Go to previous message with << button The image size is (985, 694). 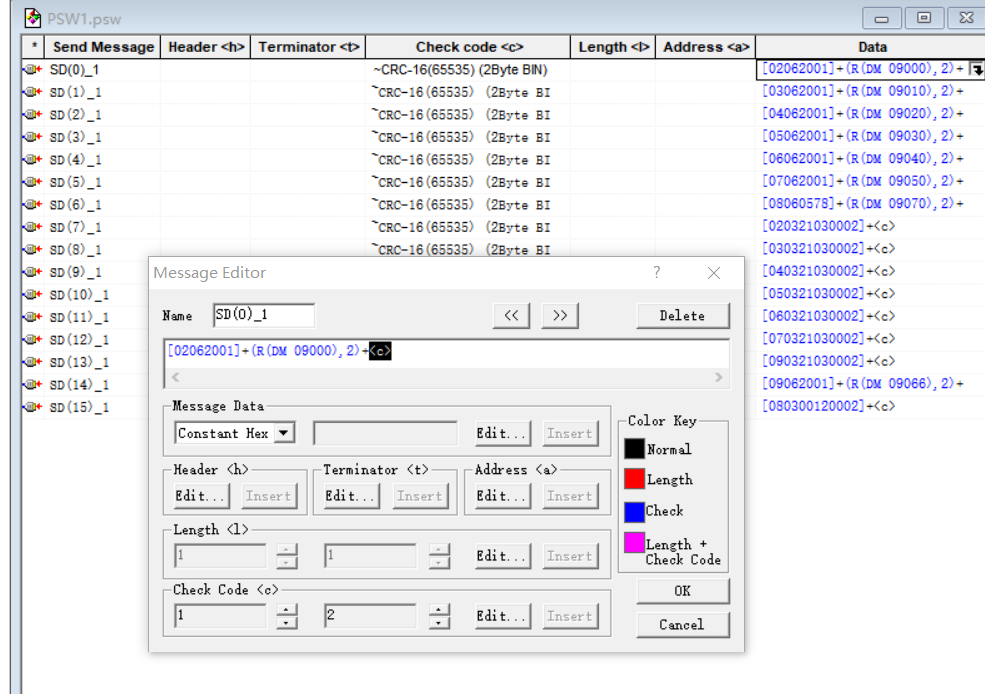(x=511, y=316)
